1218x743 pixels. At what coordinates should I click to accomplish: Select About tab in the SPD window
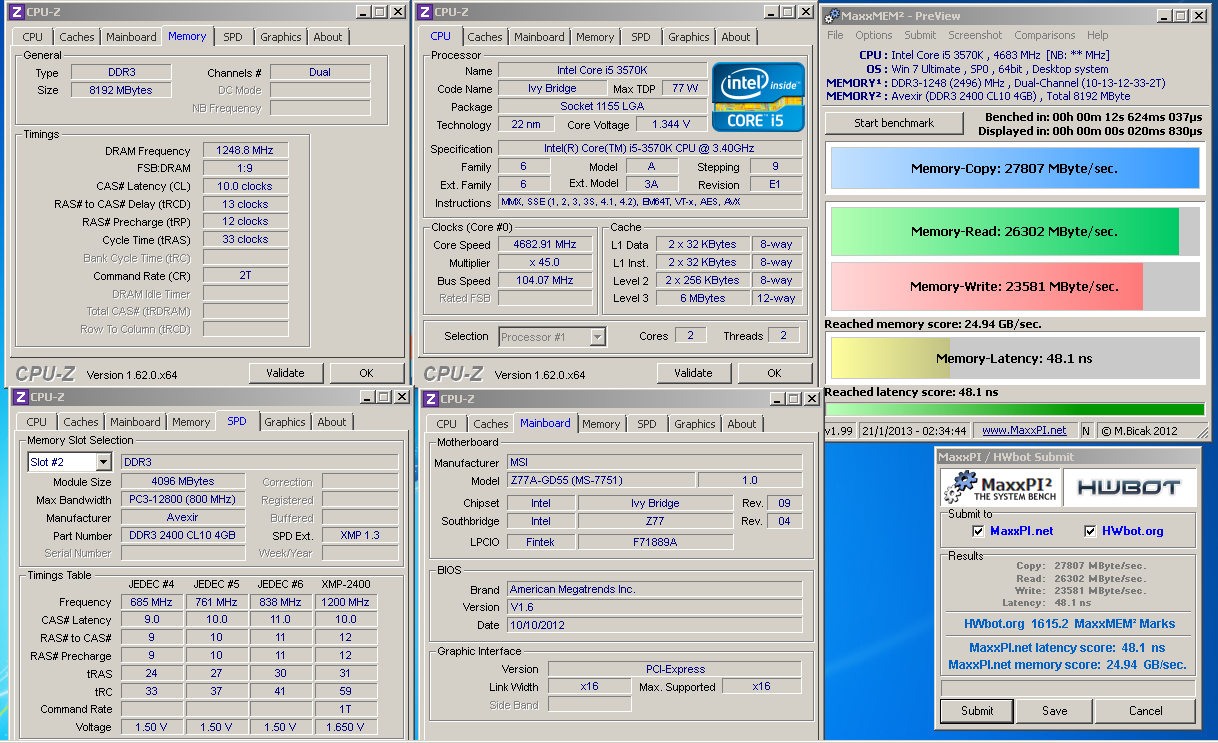click(332, 422)
